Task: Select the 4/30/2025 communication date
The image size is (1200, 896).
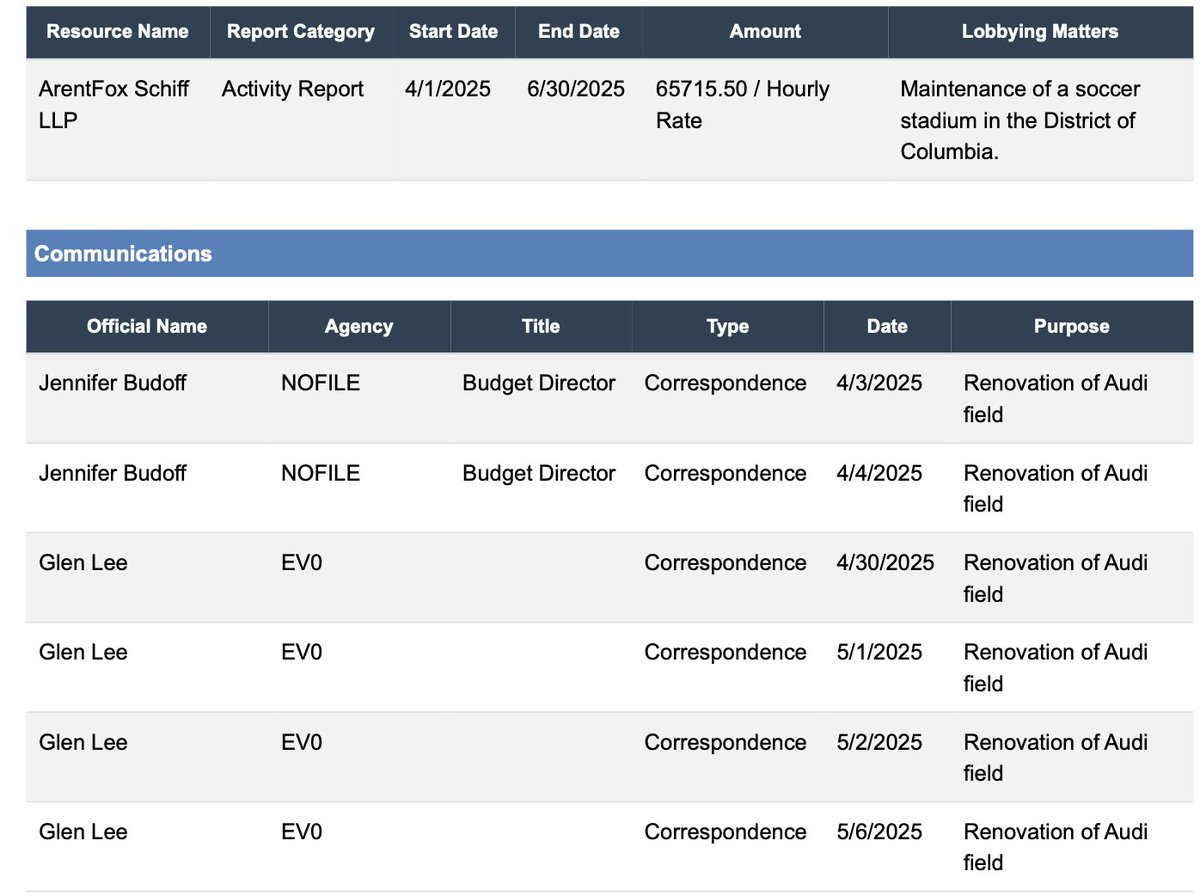Action: (885, 563)
